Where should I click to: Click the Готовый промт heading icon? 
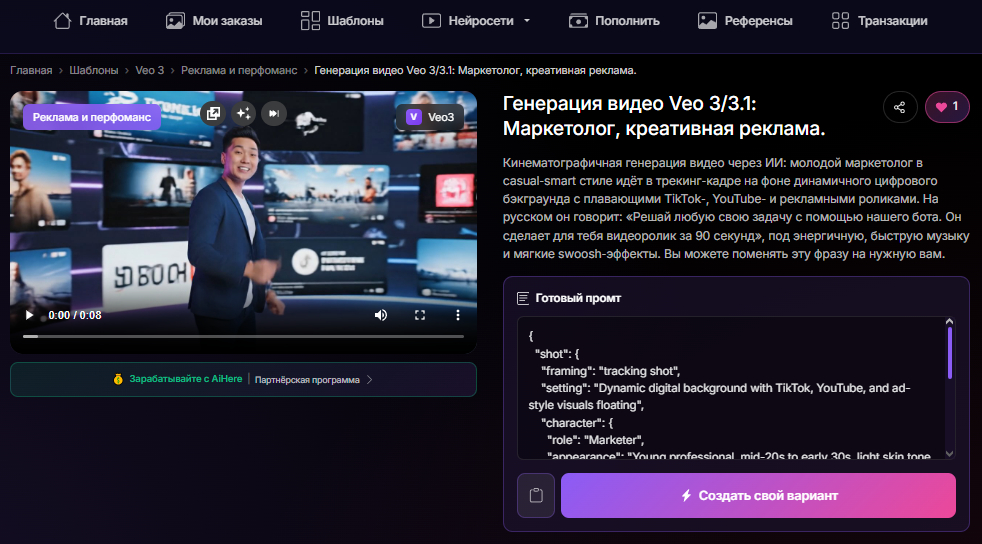523,298
